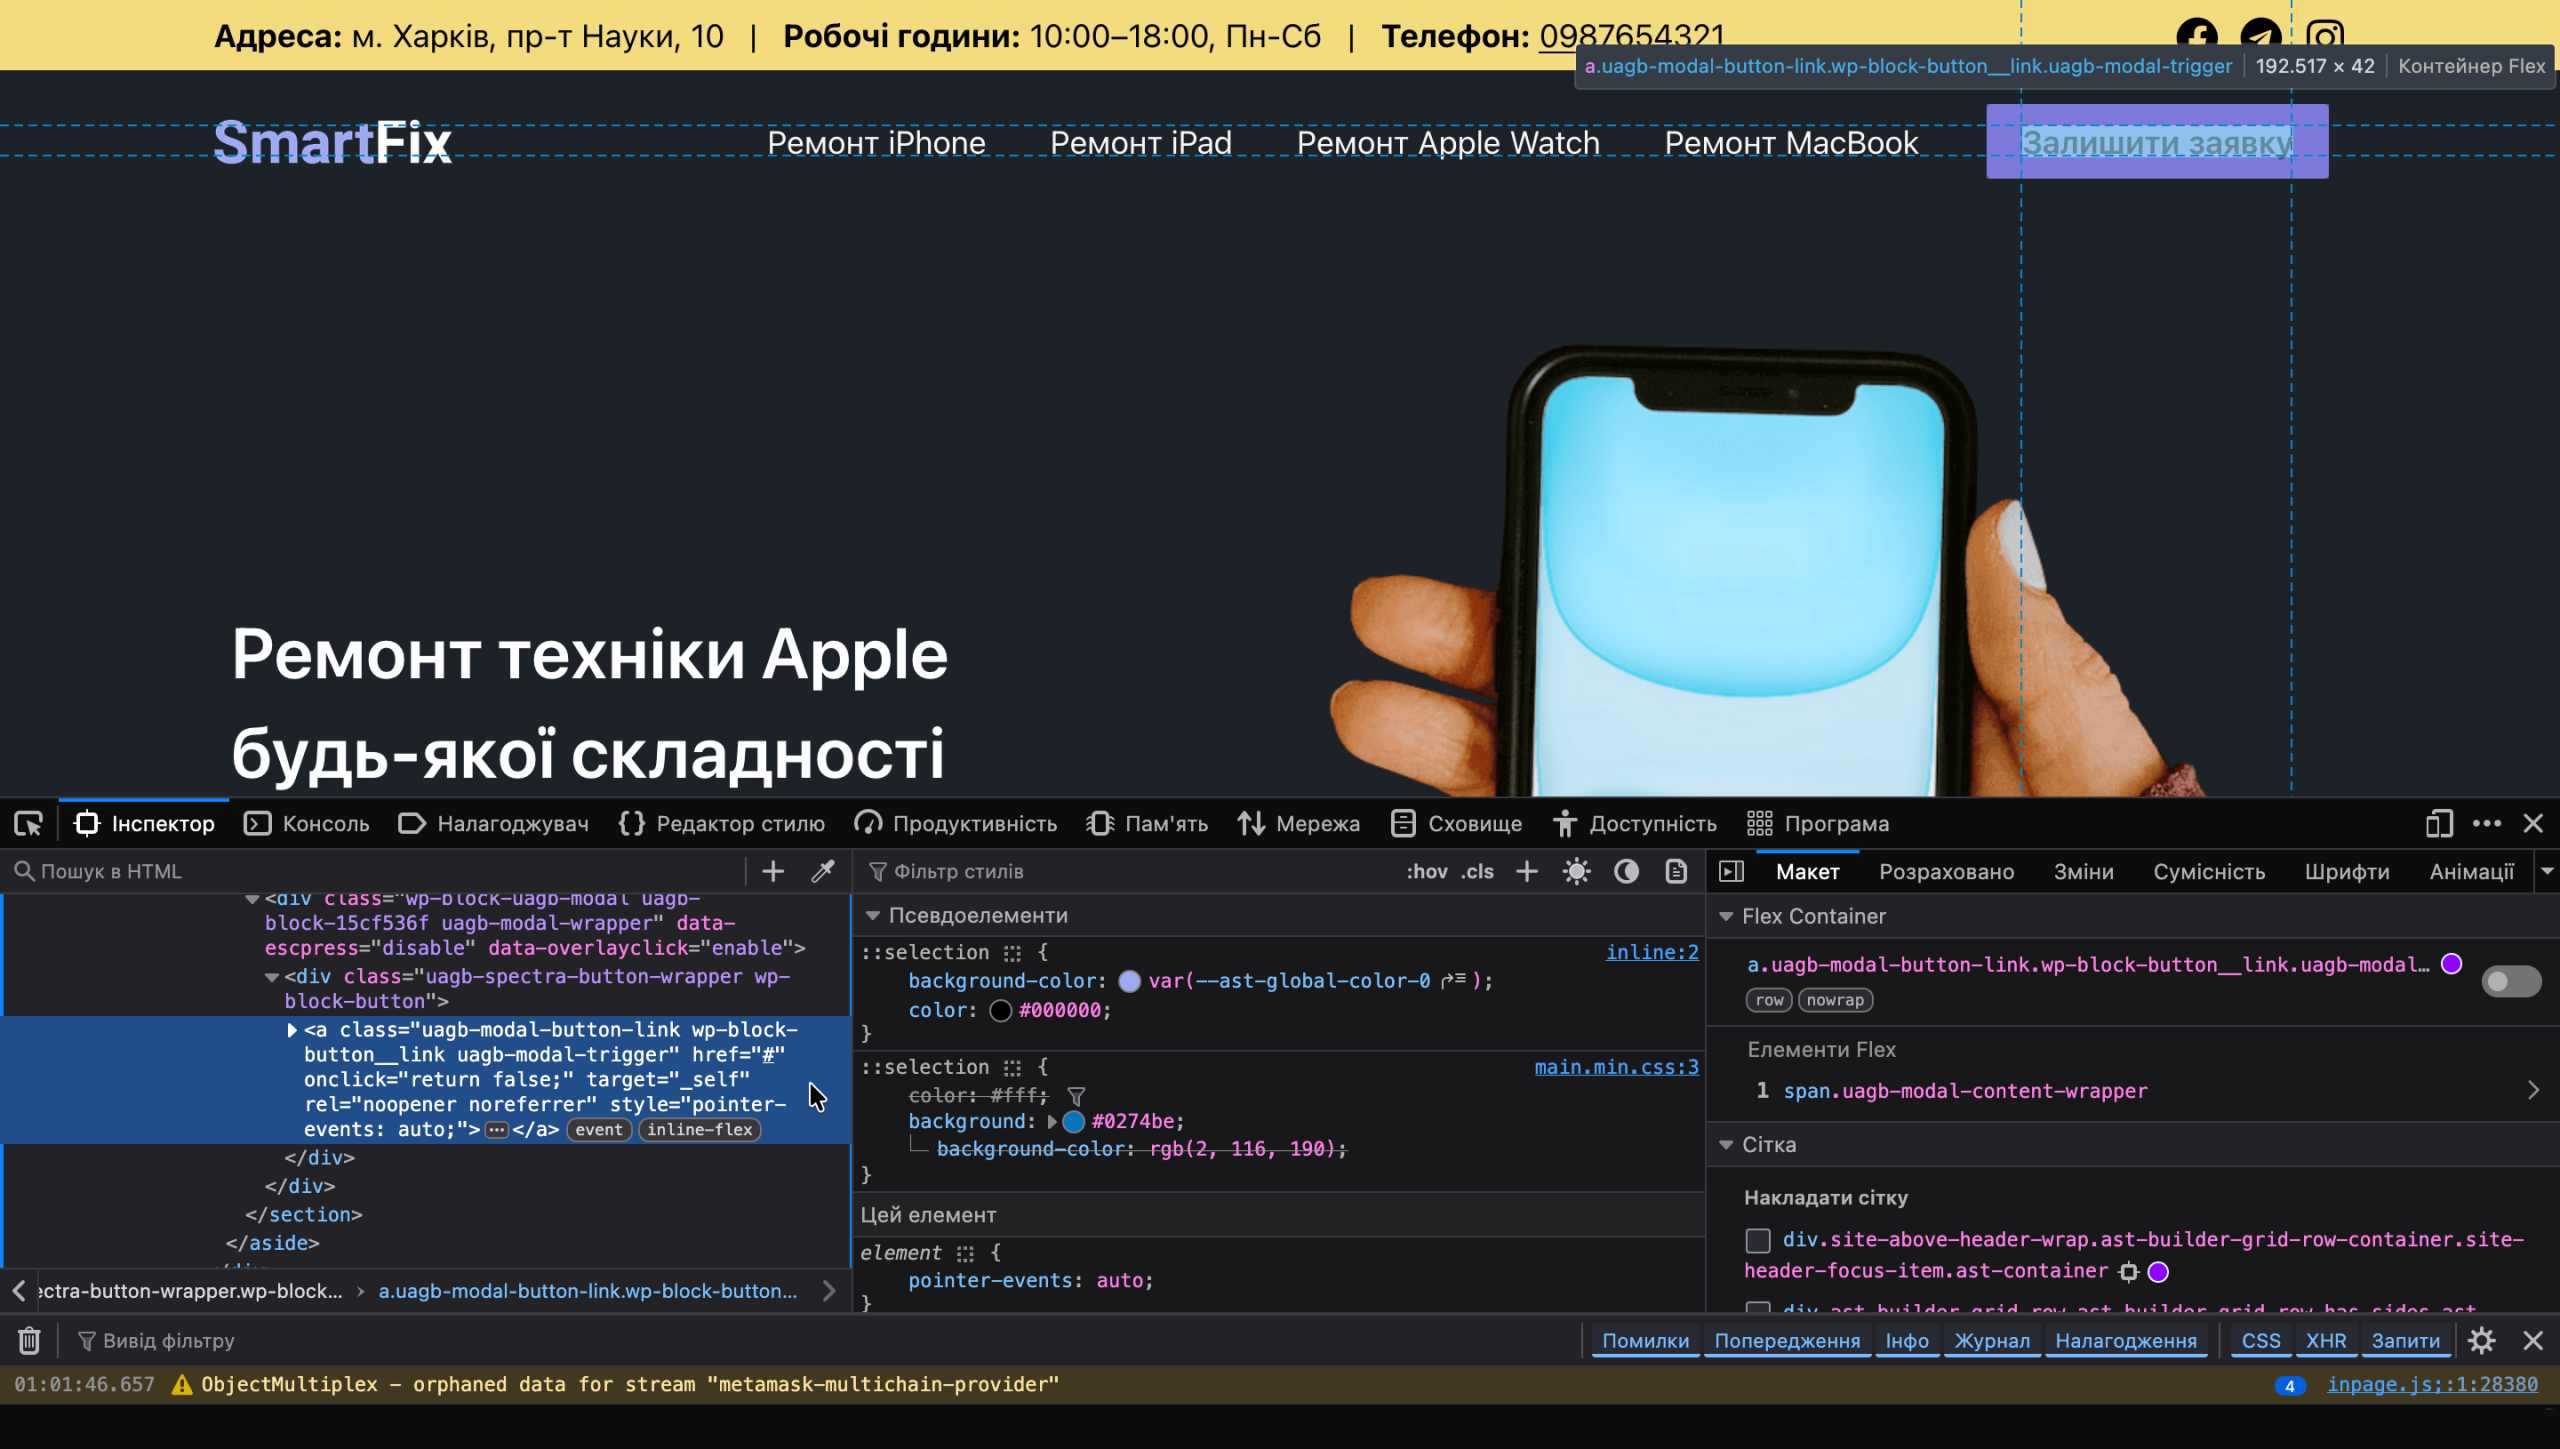
Task: Toggle the XHR console filter
Action: click(2326, 1340)
